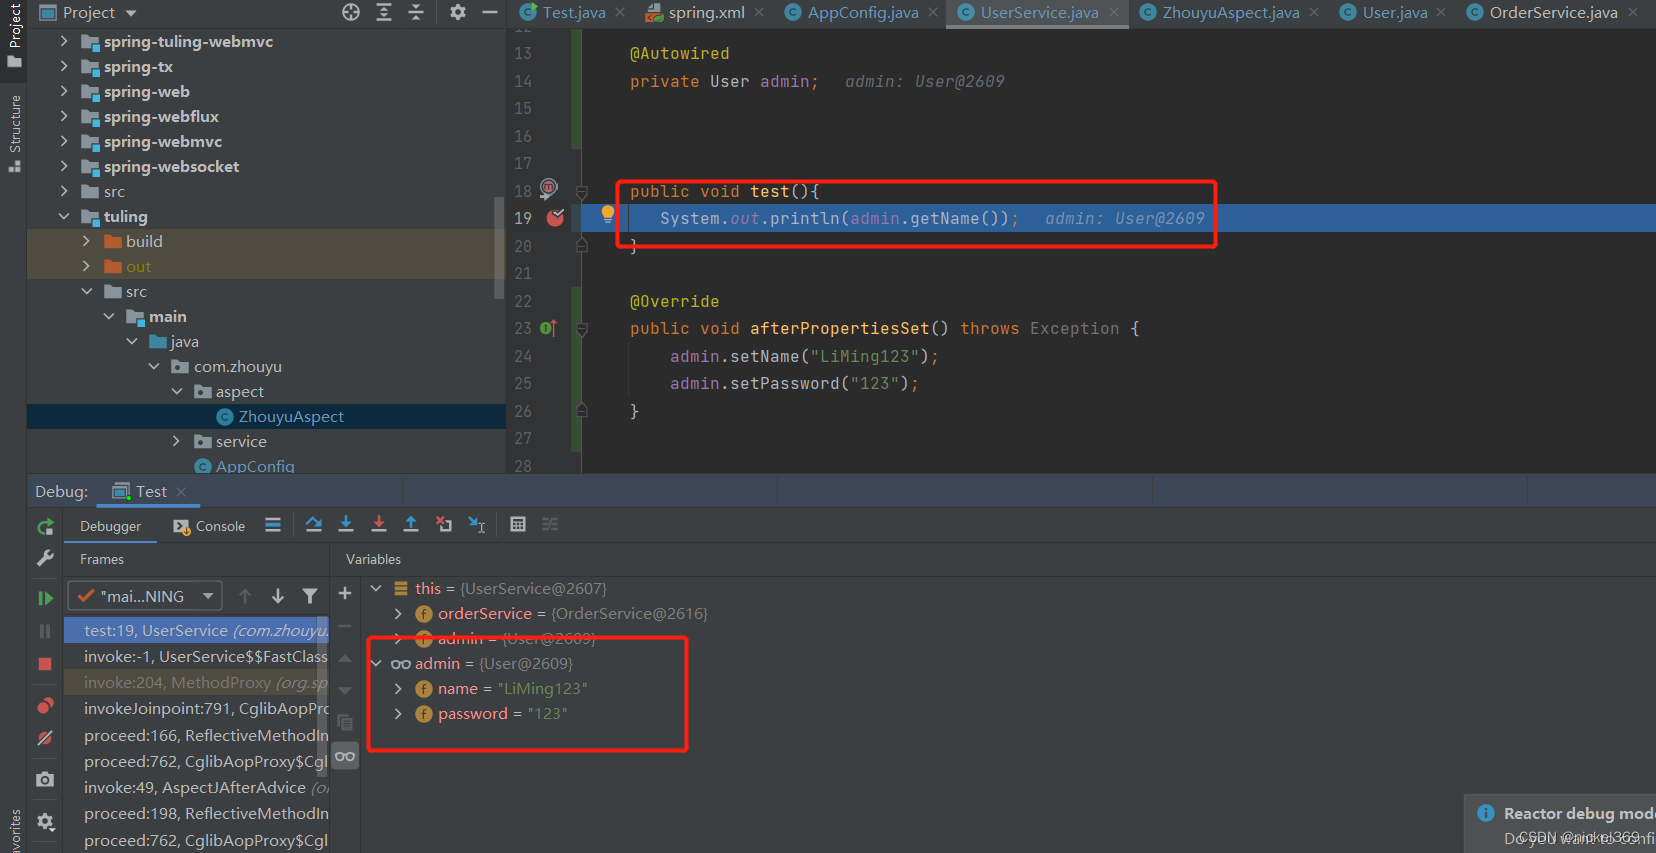Open the Debugger tab

110,526
